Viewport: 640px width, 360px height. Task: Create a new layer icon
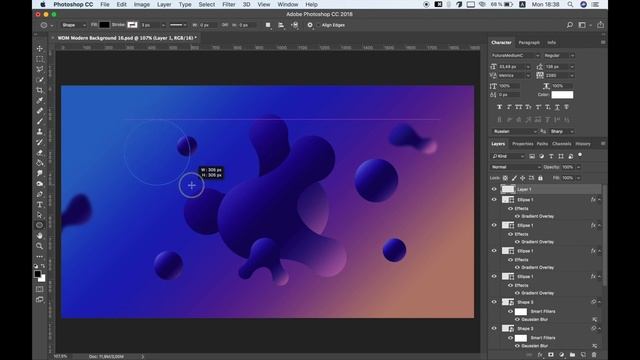(x=583, y=355)
